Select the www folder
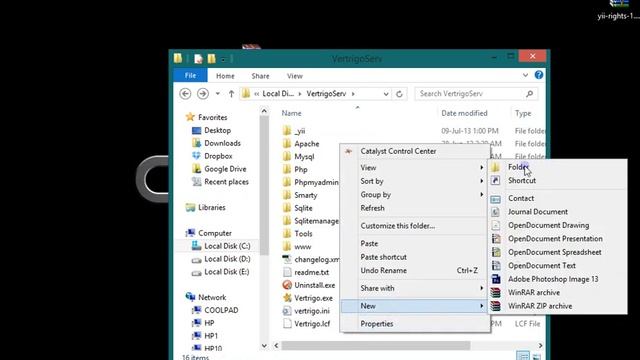Screen dimensions: 640x360 (x=302, y=247)
